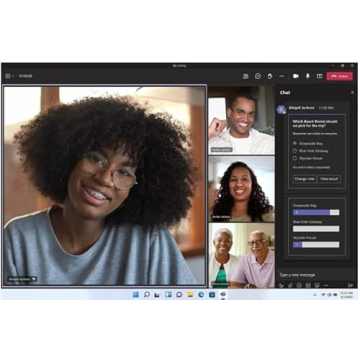360x360 pixels.
Task: Raise hand using the hand icon
Action: click(270, 76)
